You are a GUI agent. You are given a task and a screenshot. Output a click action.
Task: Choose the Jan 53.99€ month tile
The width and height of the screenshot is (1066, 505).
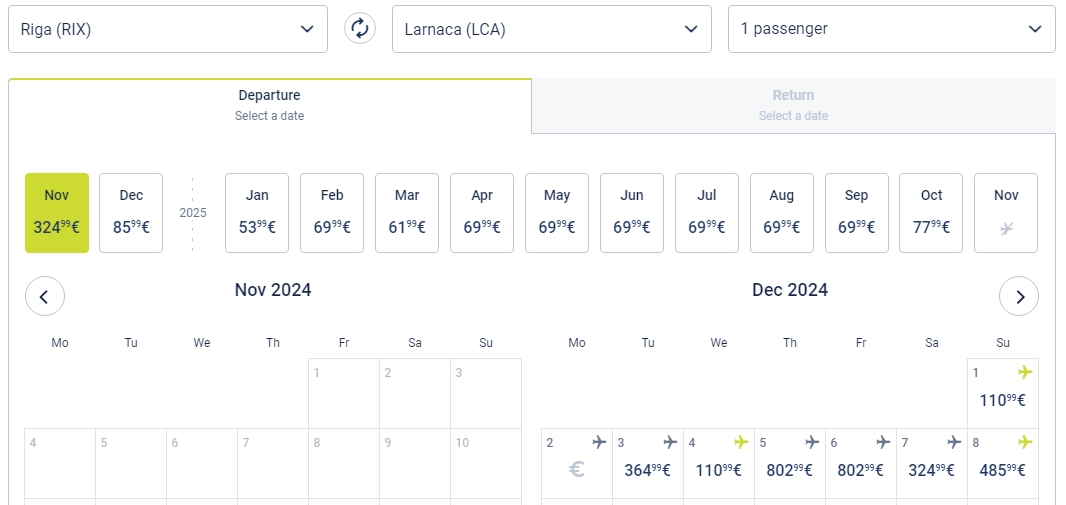[257, 213]
